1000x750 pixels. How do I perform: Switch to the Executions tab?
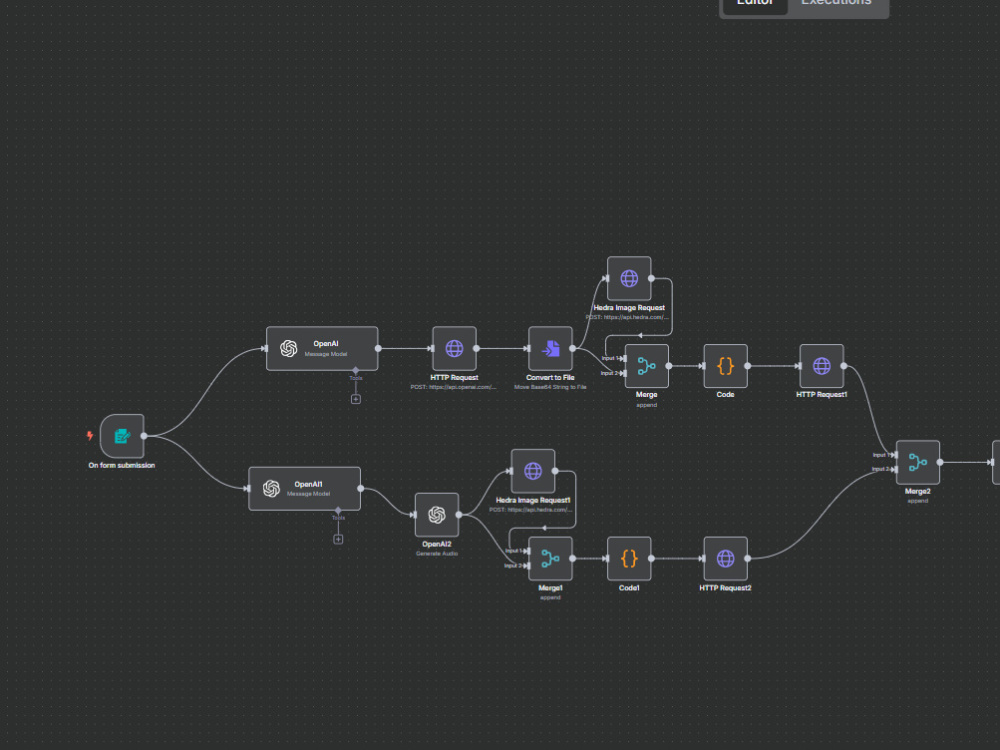[836, 3]
